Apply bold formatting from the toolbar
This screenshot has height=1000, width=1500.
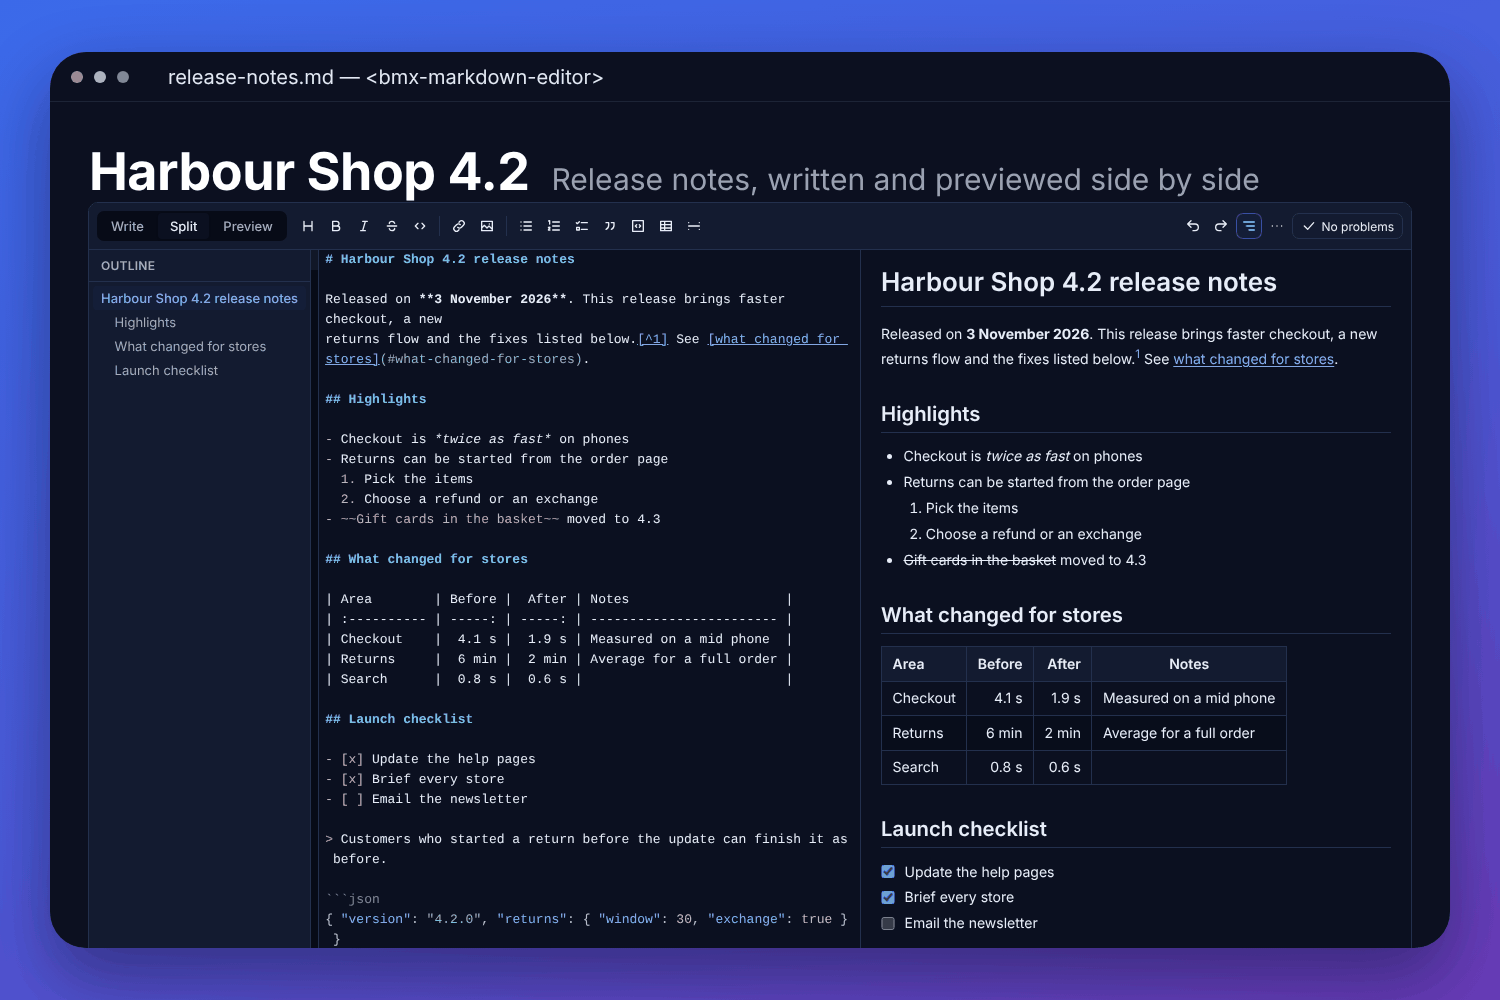336,226
